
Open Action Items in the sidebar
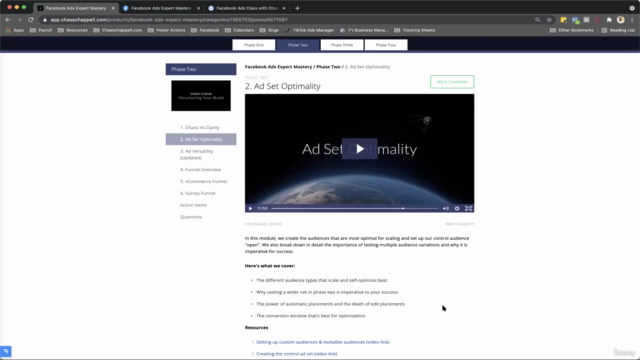[193, 205]
